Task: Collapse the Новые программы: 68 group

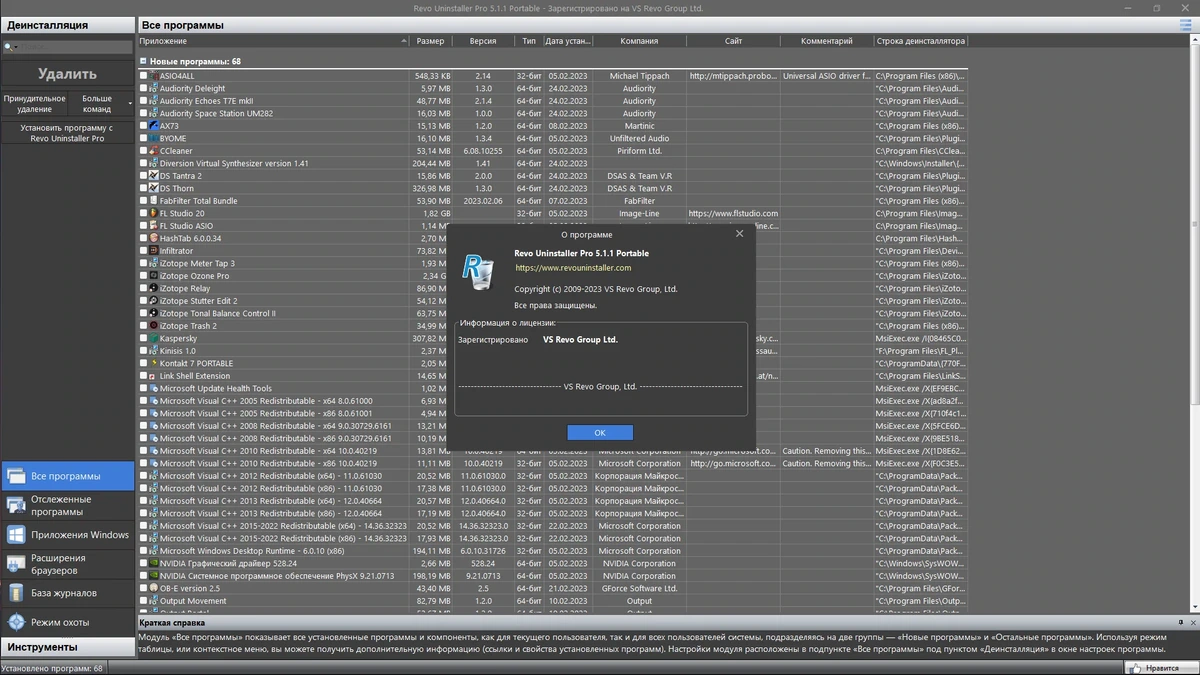Action: [143, 61]
